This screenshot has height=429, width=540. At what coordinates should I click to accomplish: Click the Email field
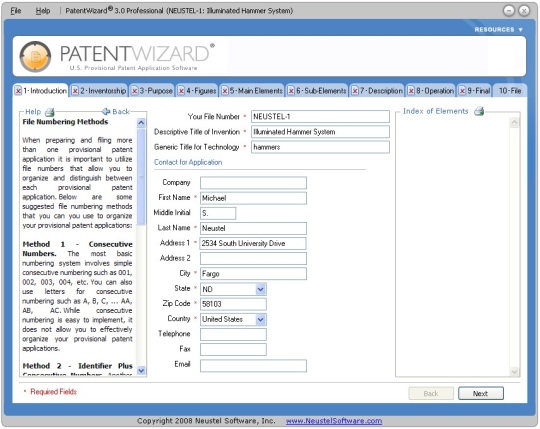(253, 366)
